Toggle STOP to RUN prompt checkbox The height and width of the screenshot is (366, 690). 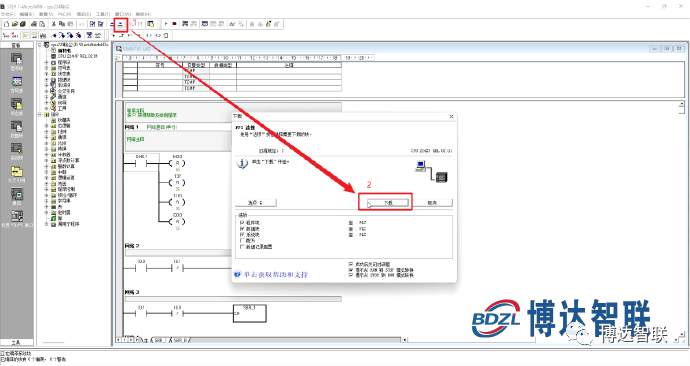[351, 275]
